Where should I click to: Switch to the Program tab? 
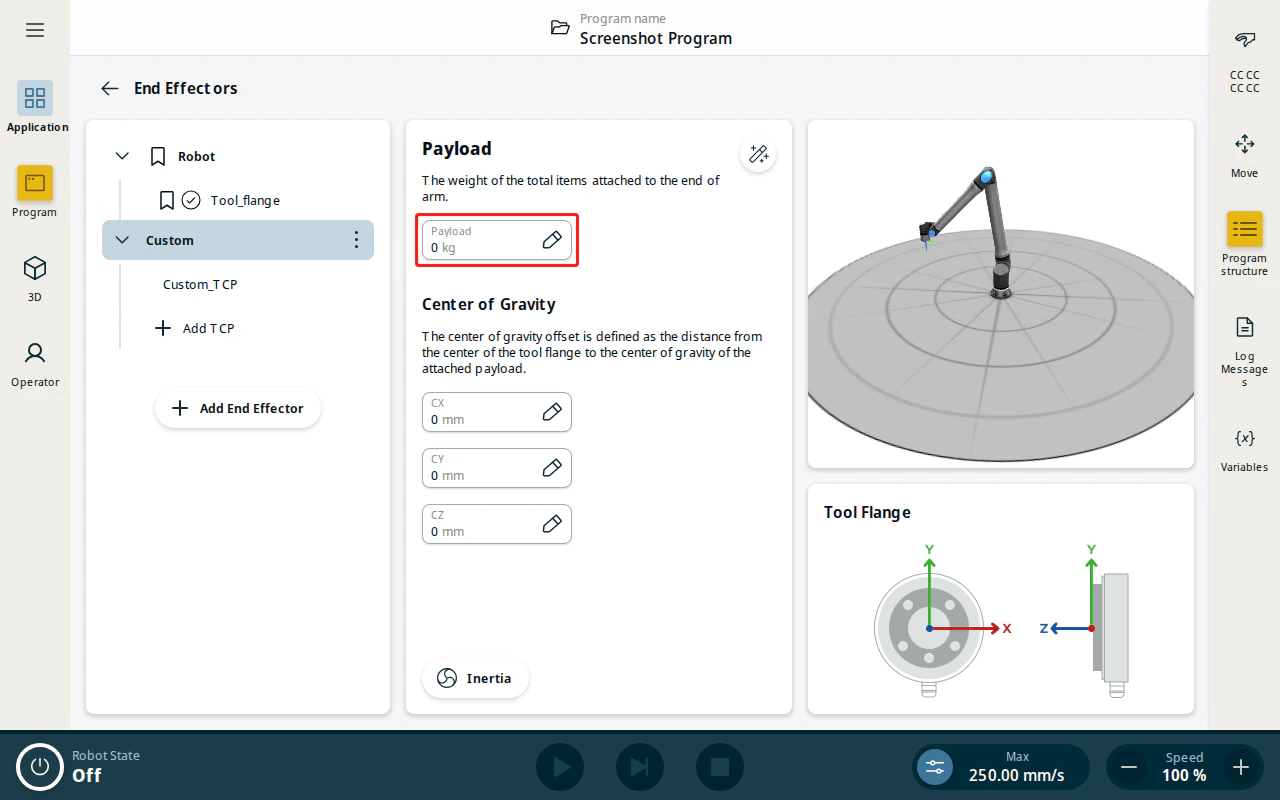35,192
